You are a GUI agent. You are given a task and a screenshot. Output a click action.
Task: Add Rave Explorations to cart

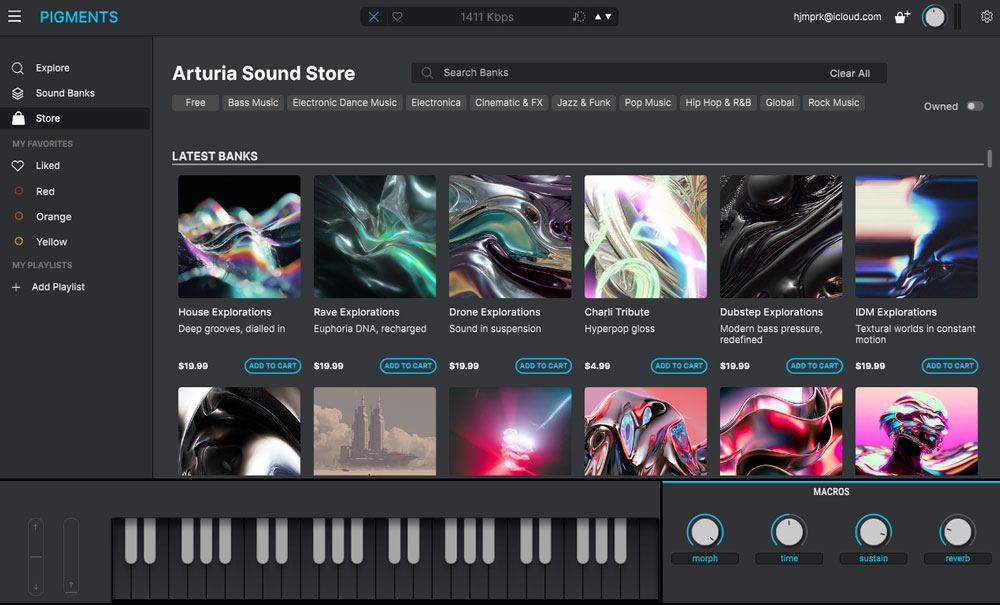[408, 366]
